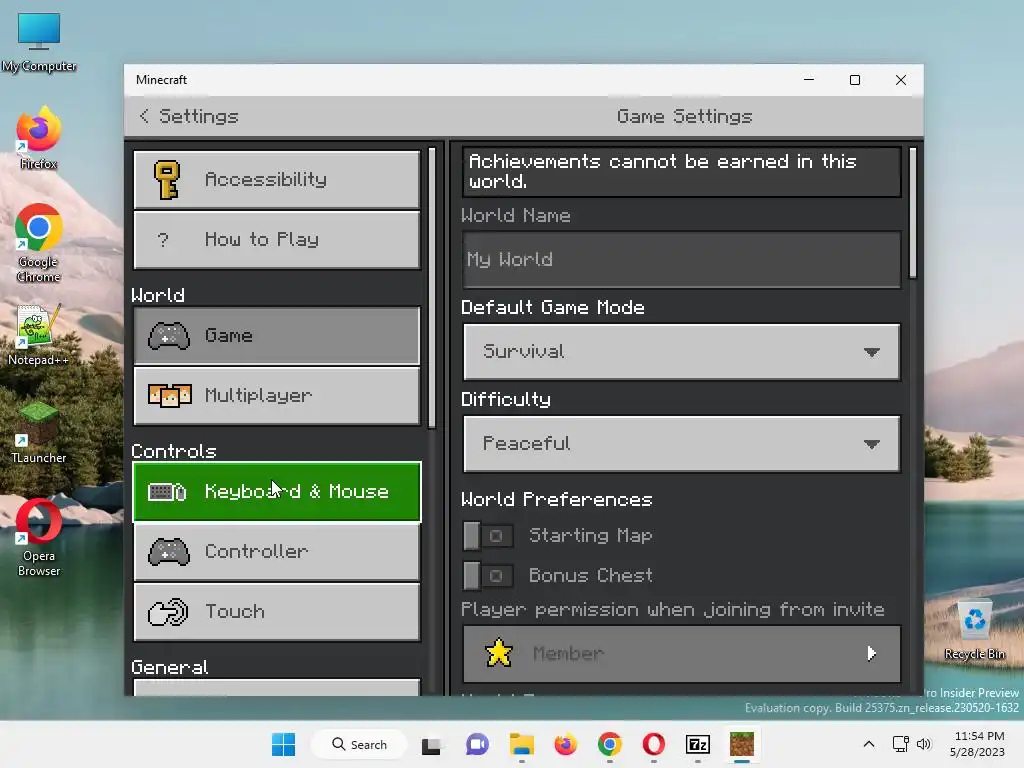The height and width of the screenshot is (768, 1024).
Task: Go back using the Settings arrow
Action: 144,116
